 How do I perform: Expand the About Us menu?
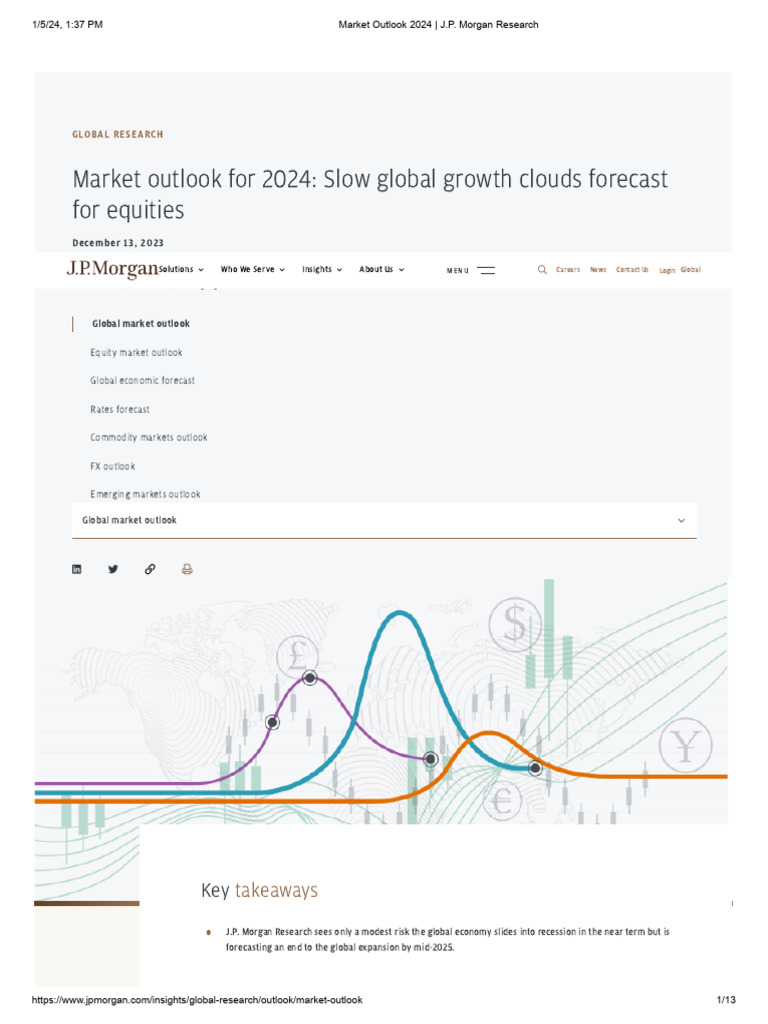tap(381, 269)
